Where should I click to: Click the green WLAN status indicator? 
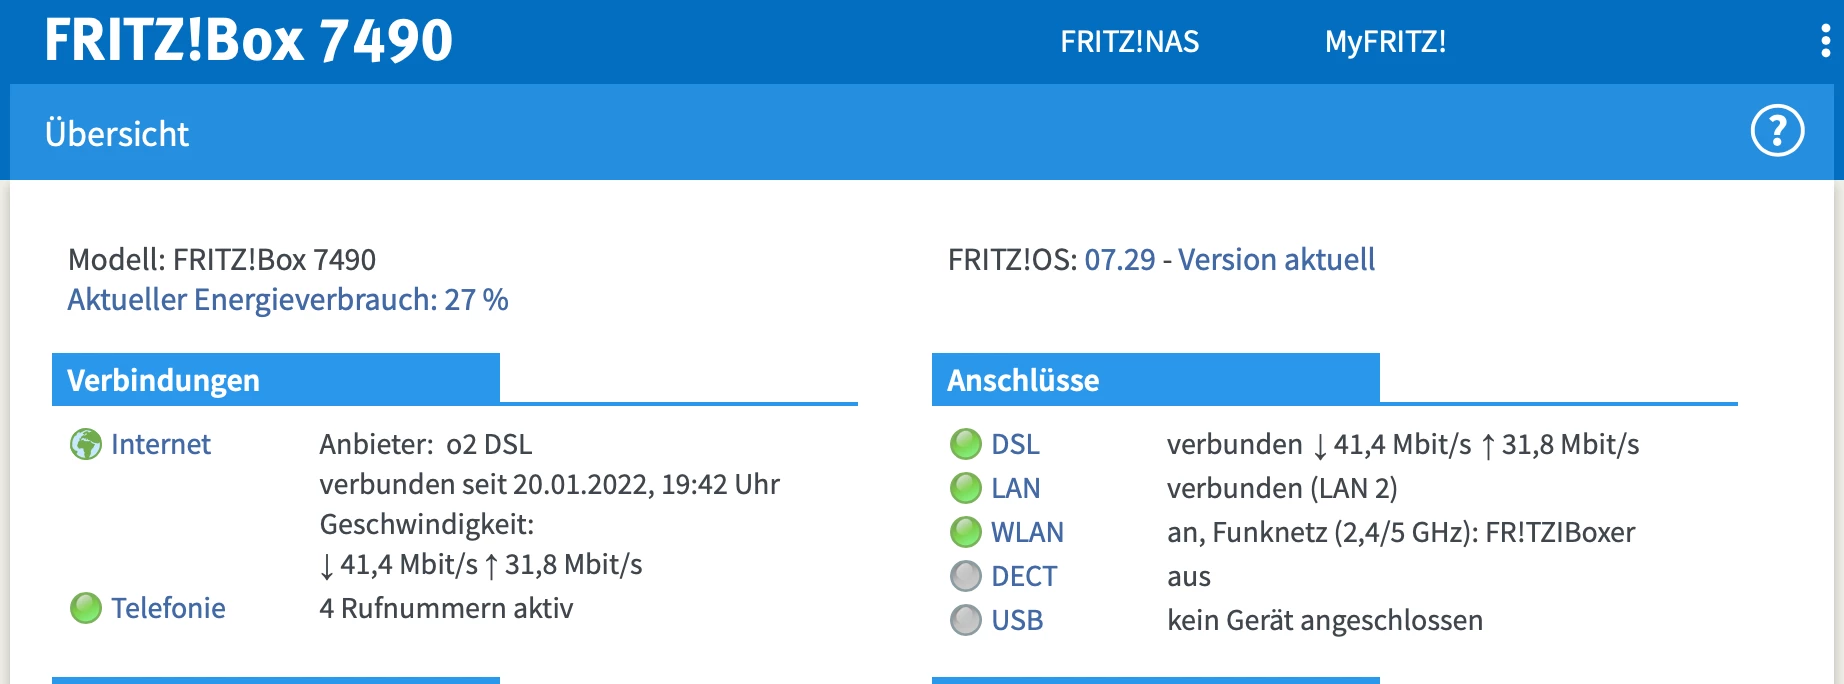pyautogui.click(x=965, y=532)
